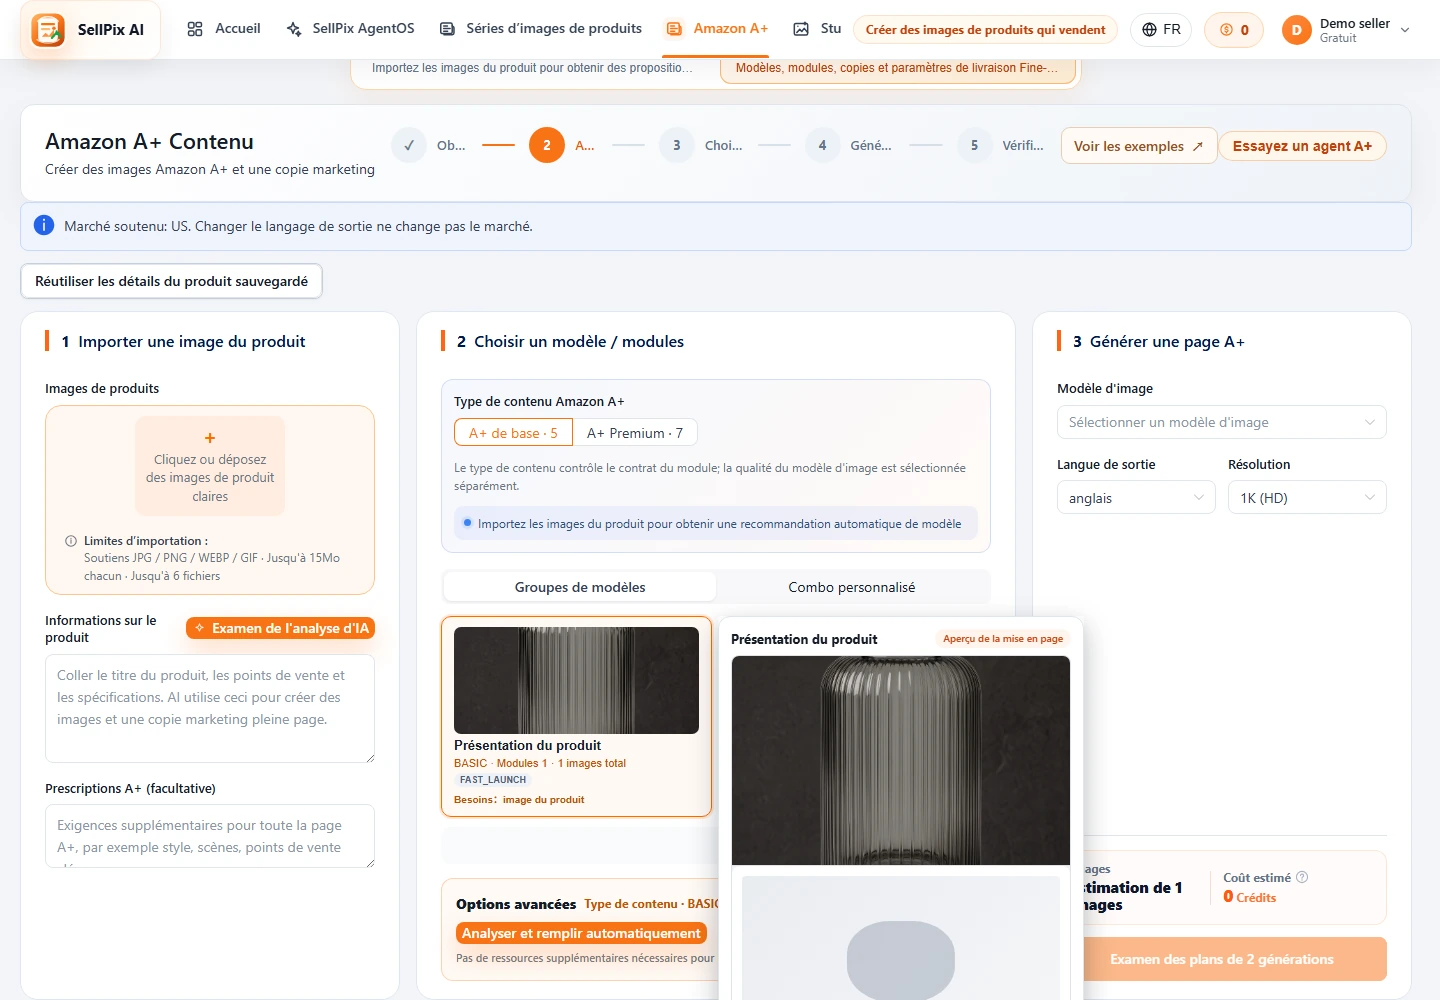Click the Importez les images du produit tab
The image size is (1440, 1000).
tap(532, 68)
